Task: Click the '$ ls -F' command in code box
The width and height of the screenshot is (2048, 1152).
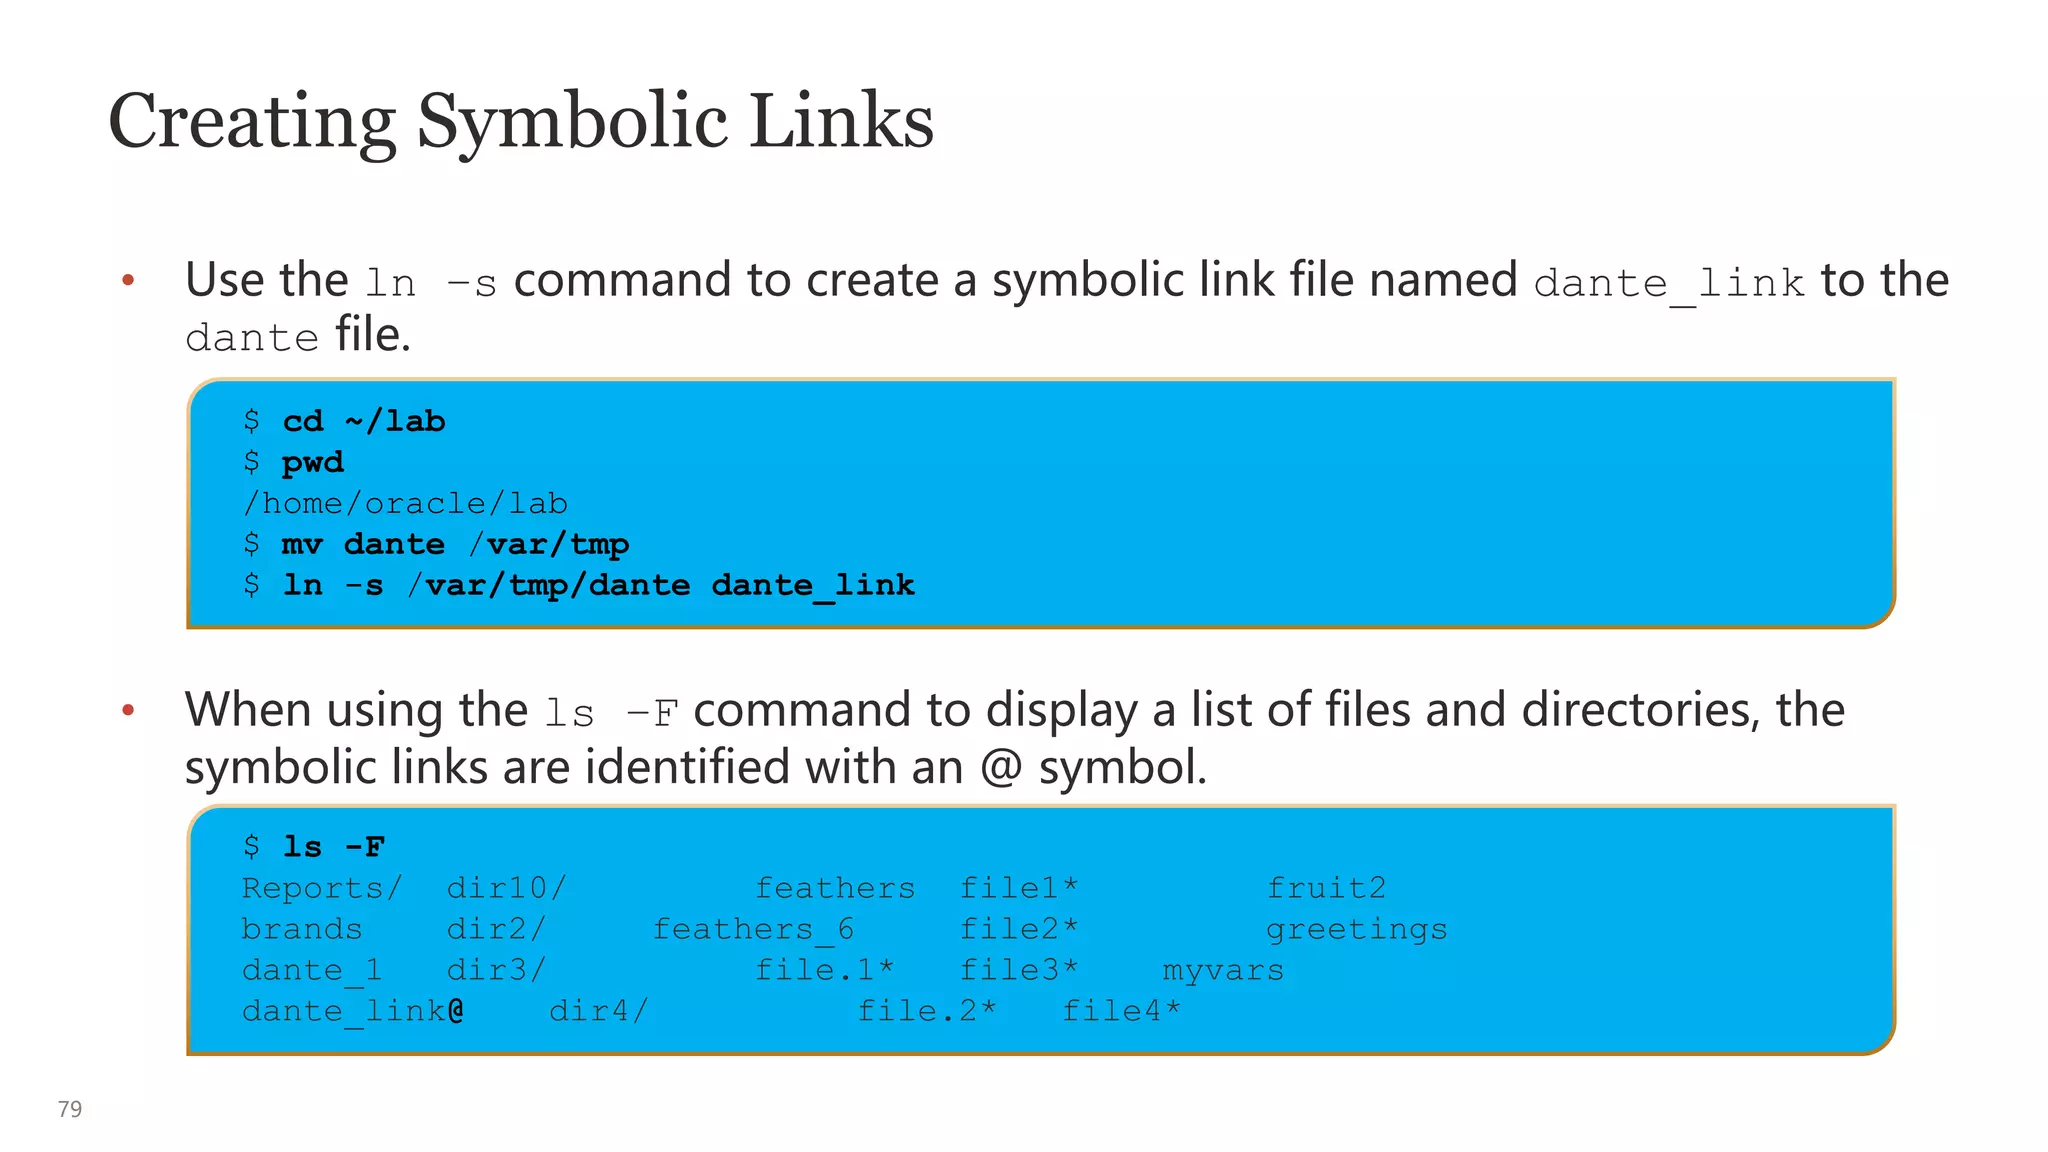Action: pyautogui.click(x=313, y=847)
